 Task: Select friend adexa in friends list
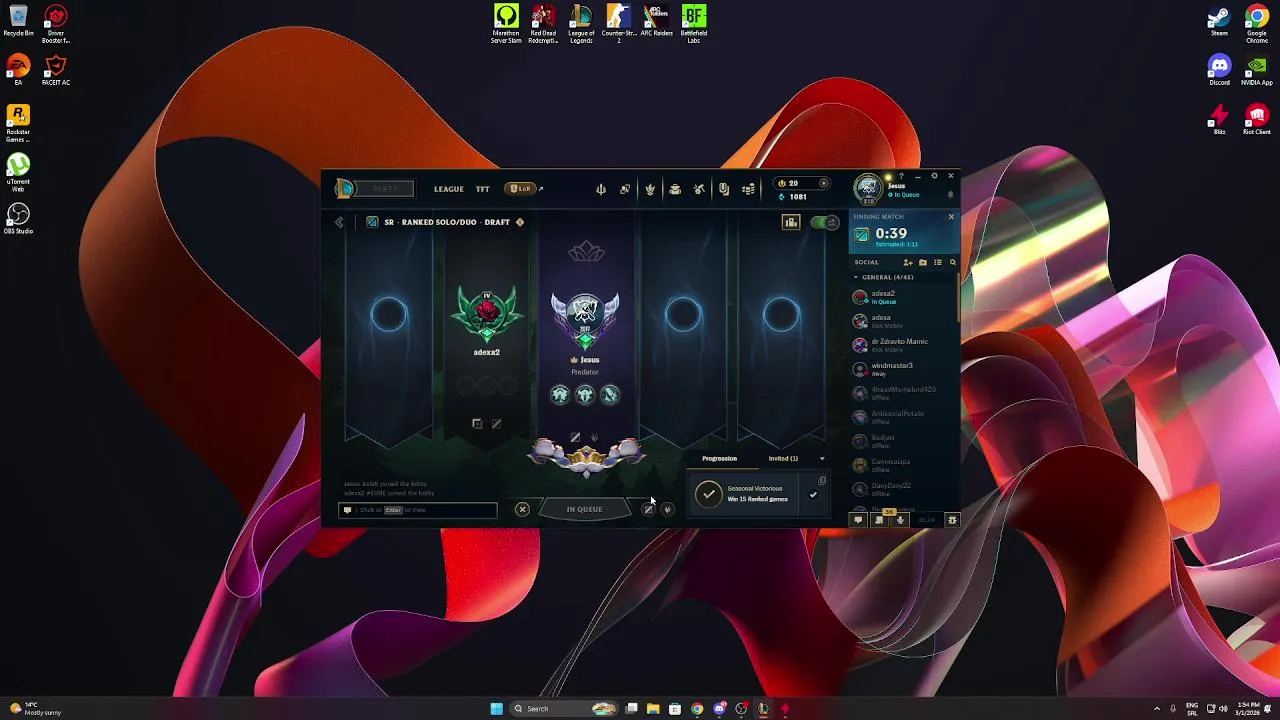(x=903, y=321)
